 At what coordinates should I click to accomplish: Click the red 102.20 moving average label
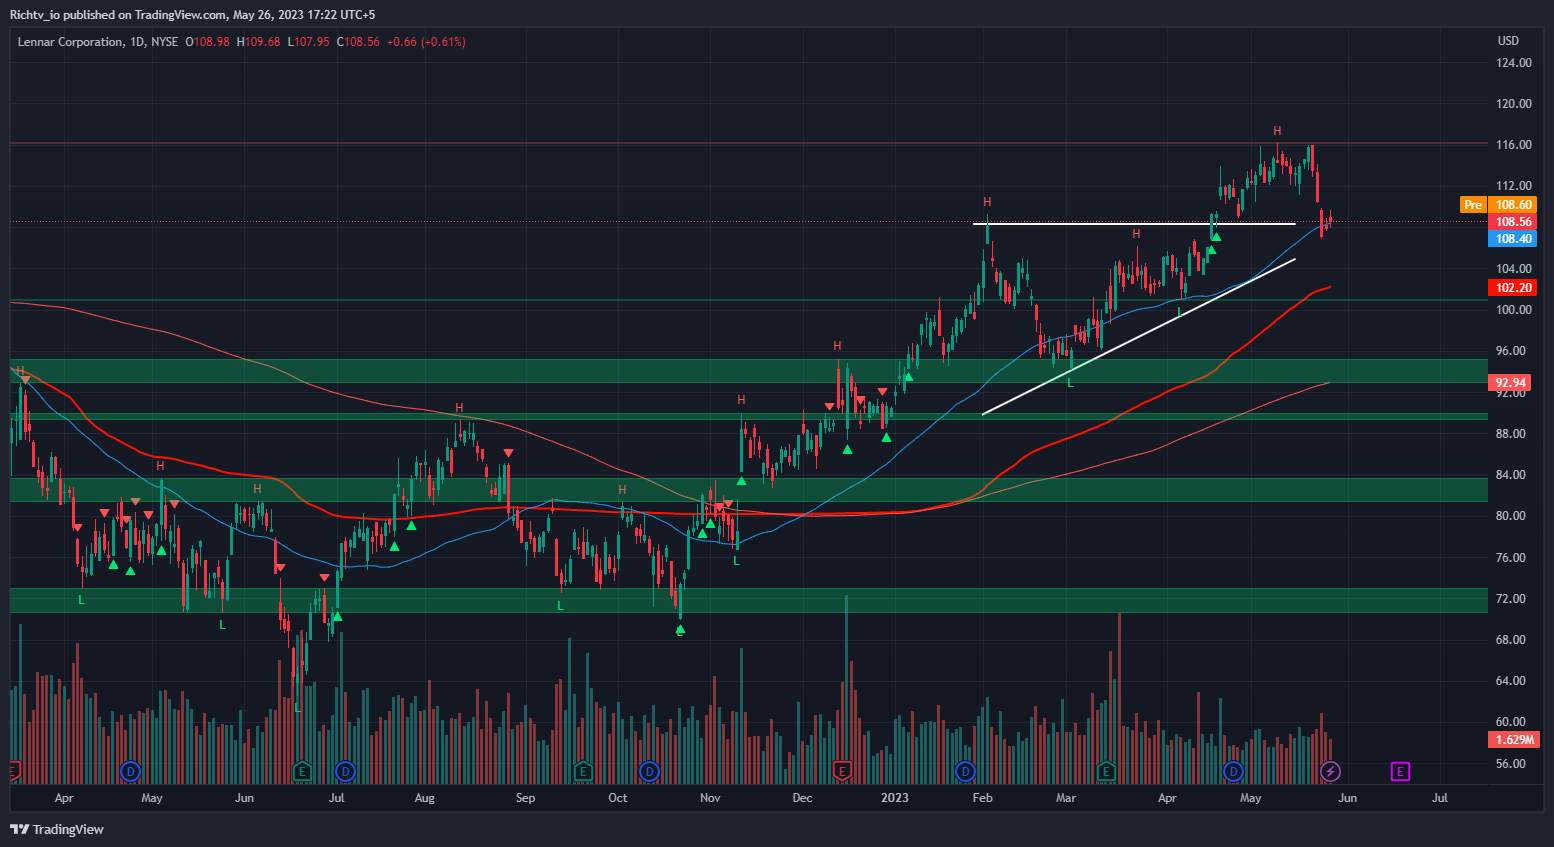click(1513, 287)
